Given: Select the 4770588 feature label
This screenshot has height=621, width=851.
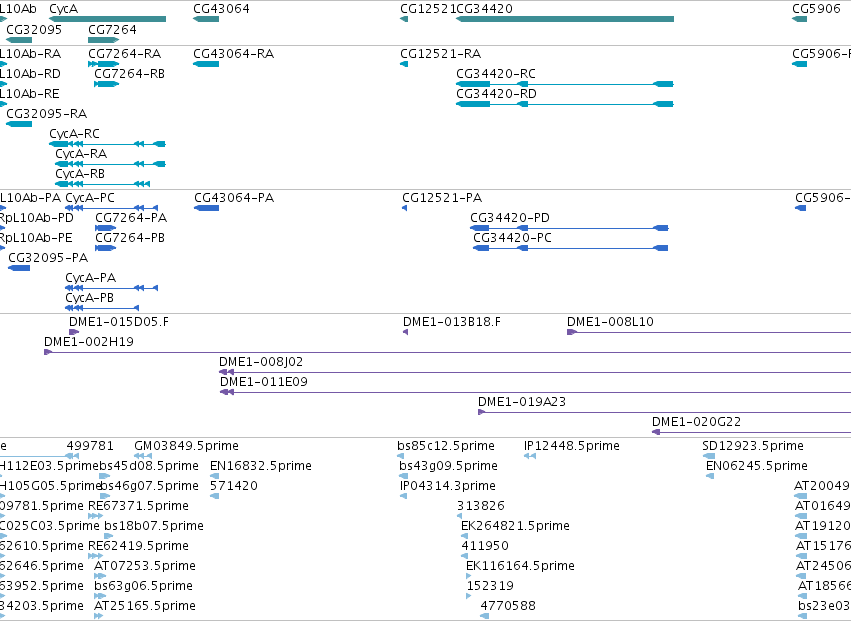Looking at the screenshot, I should point(509,607).
